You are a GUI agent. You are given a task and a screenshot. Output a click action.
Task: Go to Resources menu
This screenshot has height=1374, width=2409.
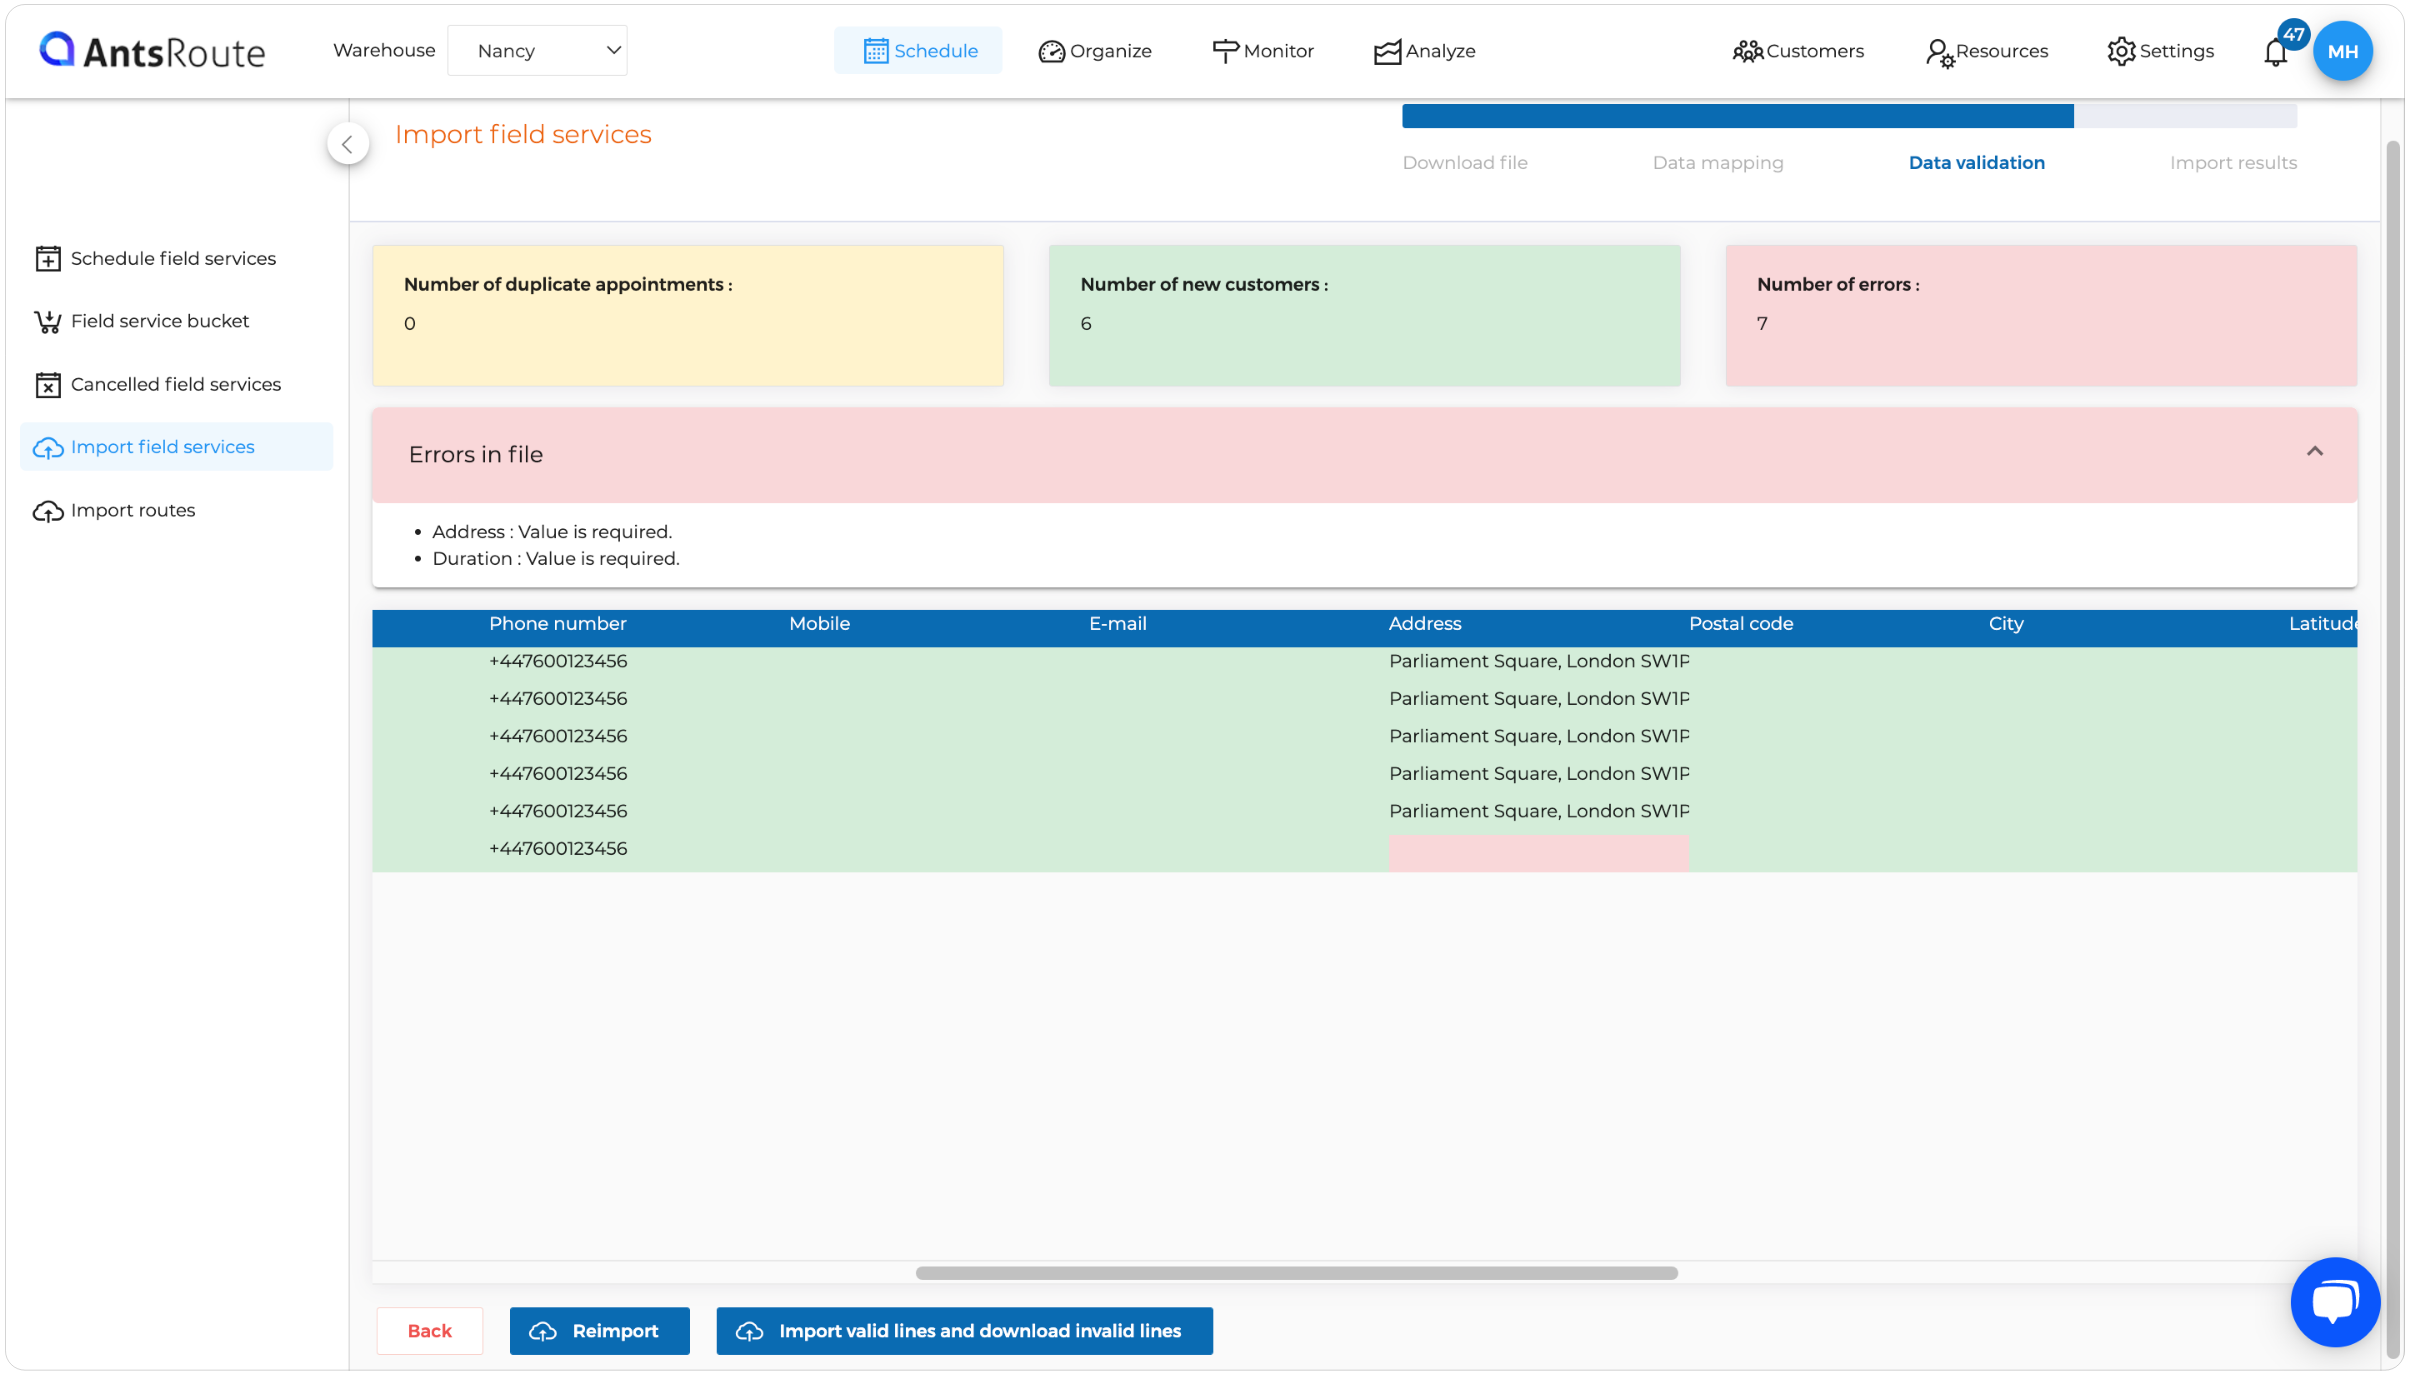1986,50
